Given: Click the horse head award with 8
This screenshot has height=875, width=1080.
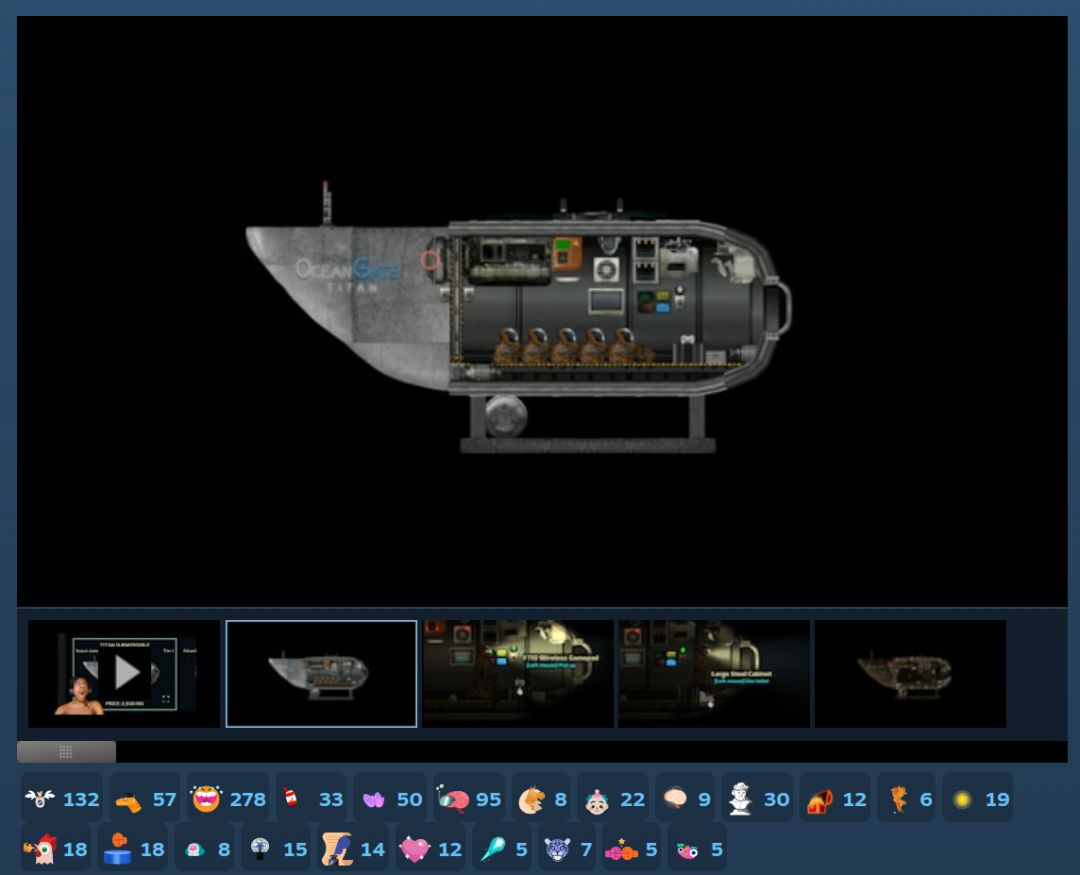Looking at the screenshot, I should [541, 799].
